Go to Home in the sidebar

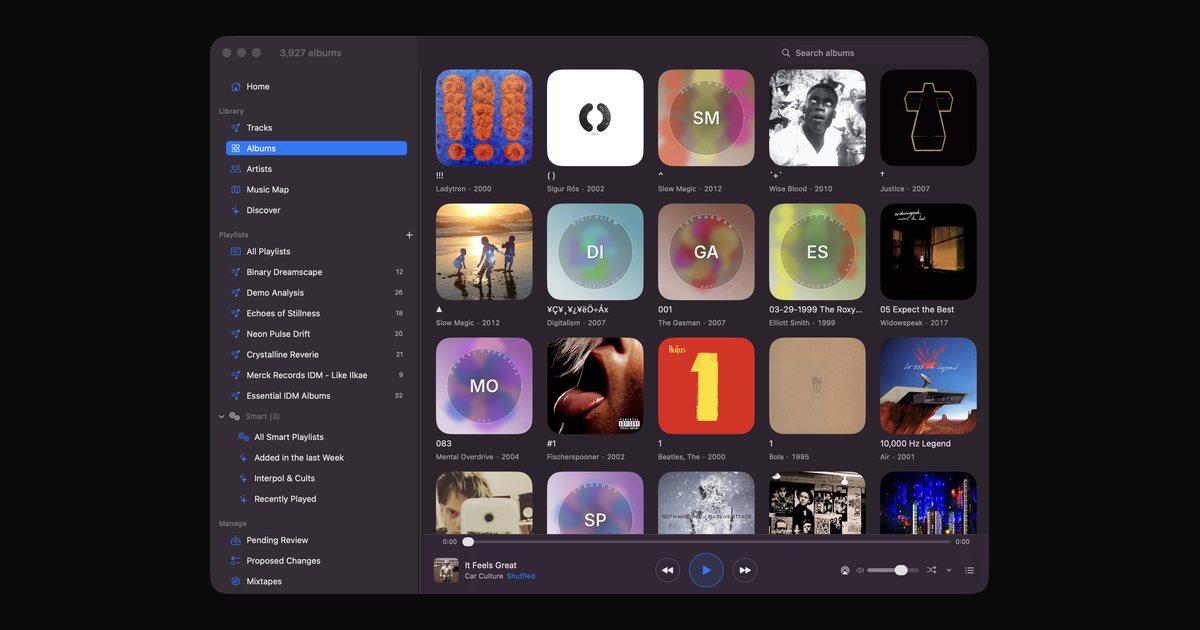pos(316,87)
